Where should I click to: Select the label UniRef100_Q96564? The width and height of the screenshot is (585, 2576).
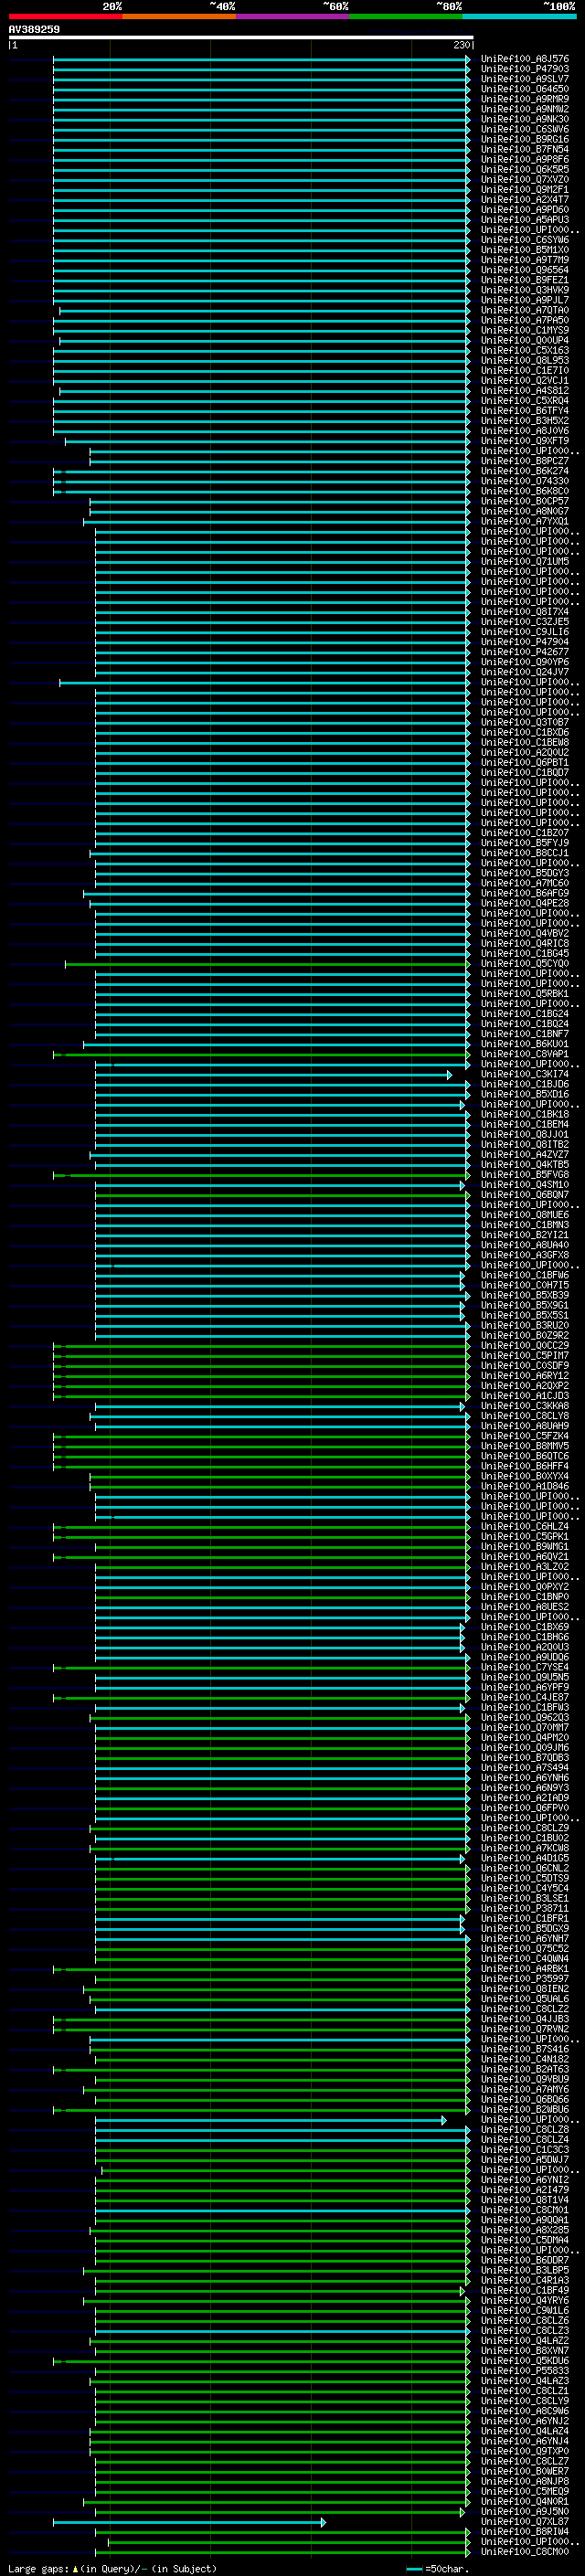[525, 270]
